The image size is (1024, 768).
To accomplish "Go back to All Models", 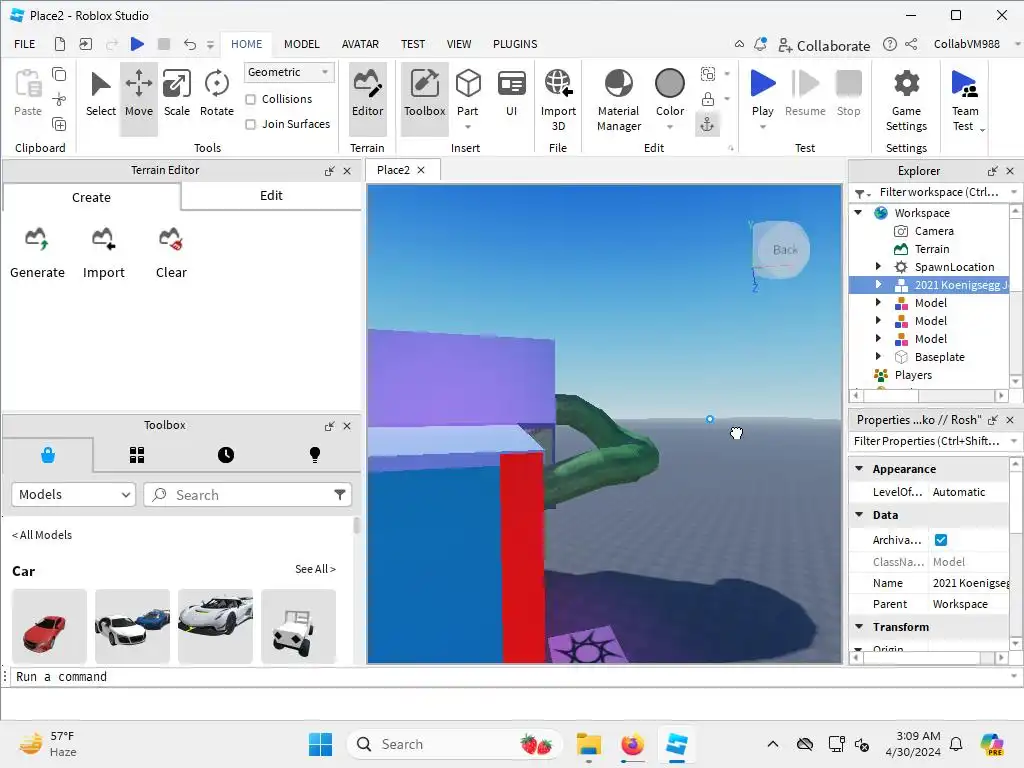I will coord(42,535).
